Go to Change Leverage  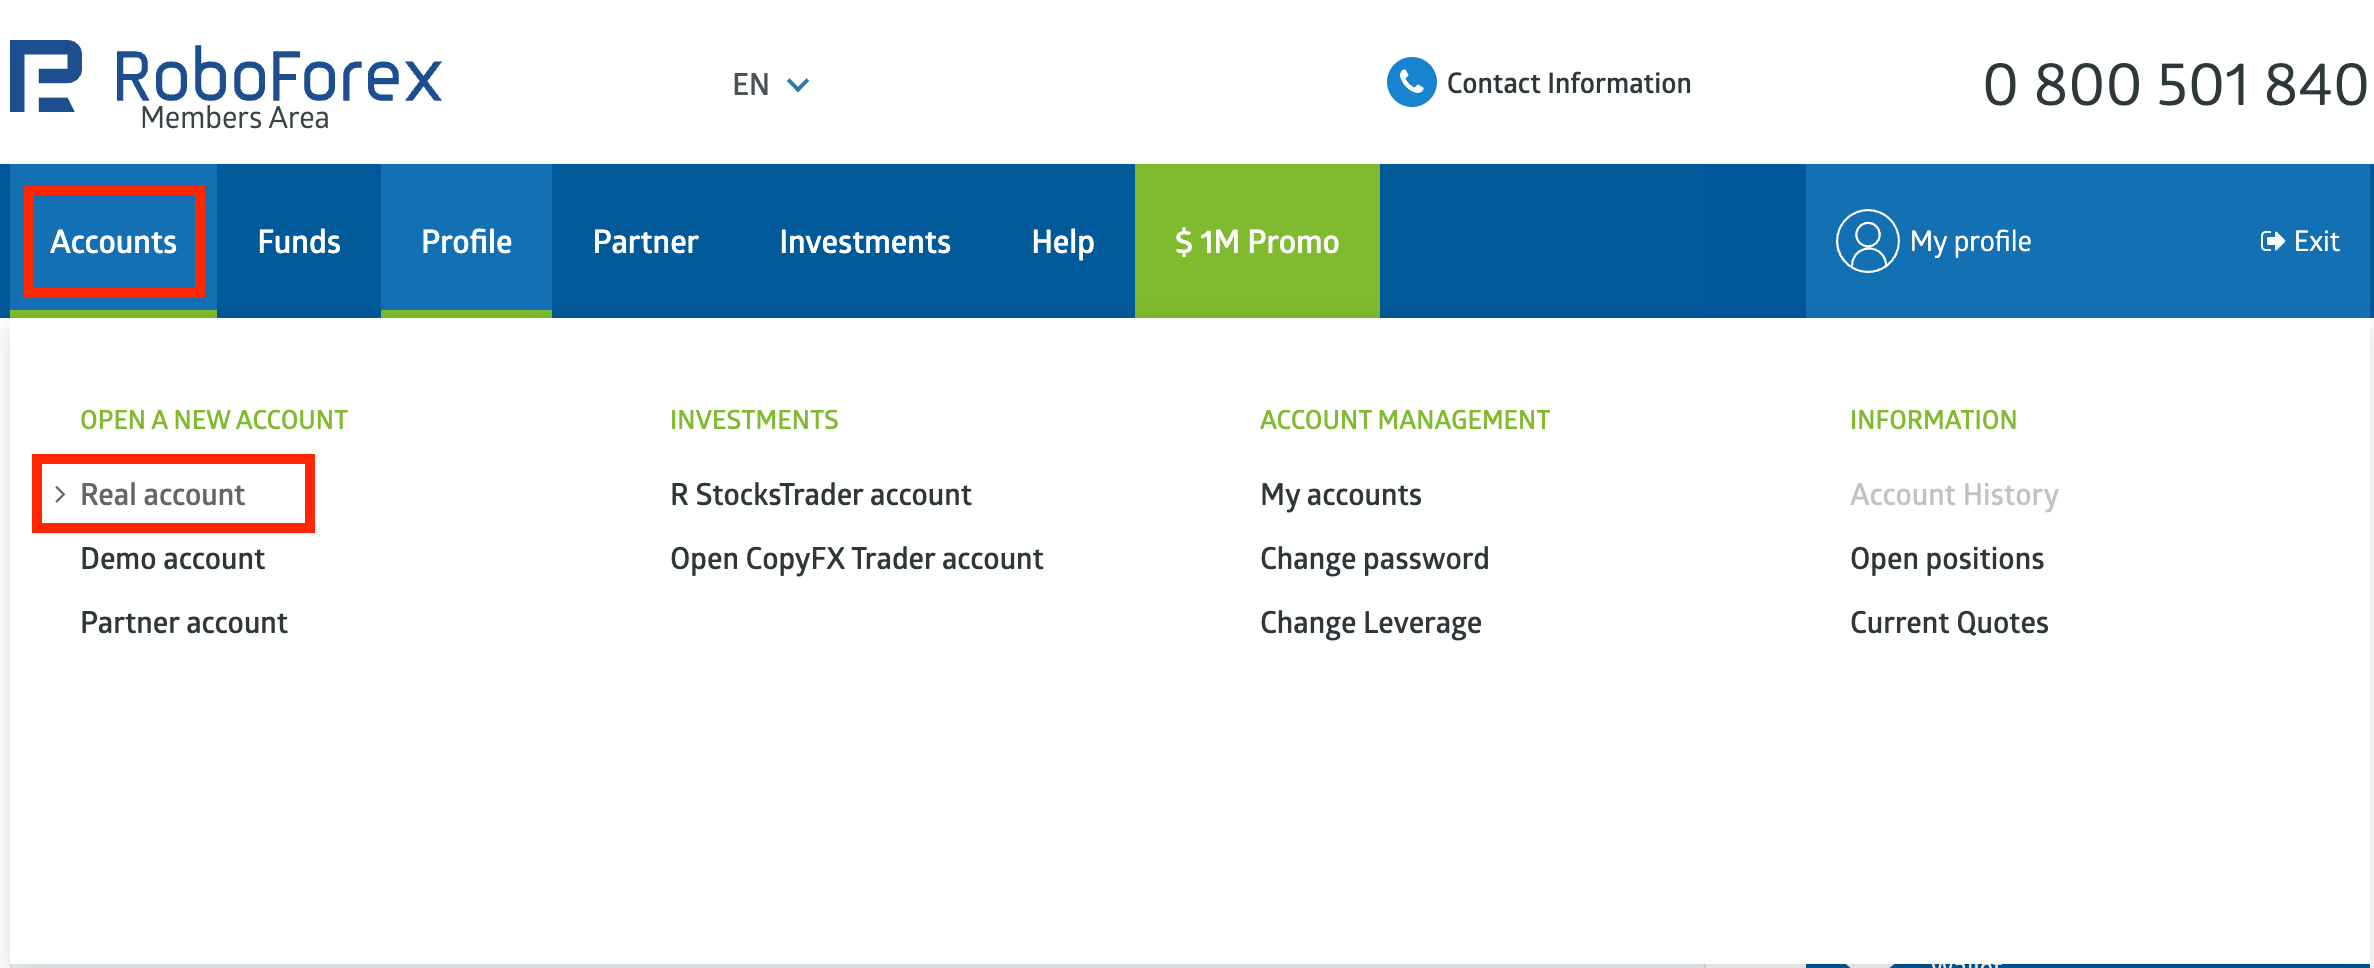click(1370, 622)
